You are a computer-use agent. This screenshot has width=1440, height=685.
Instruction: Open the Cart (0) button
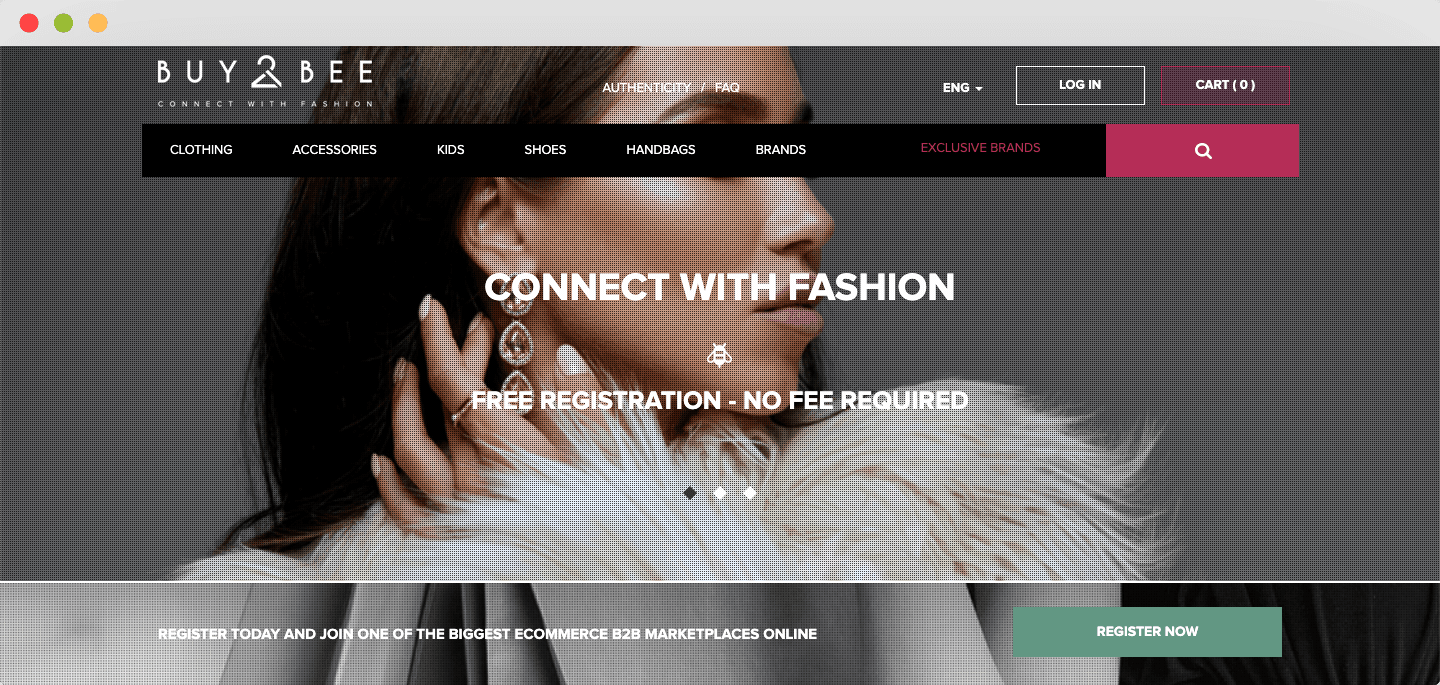click(x=1225, y=85)
